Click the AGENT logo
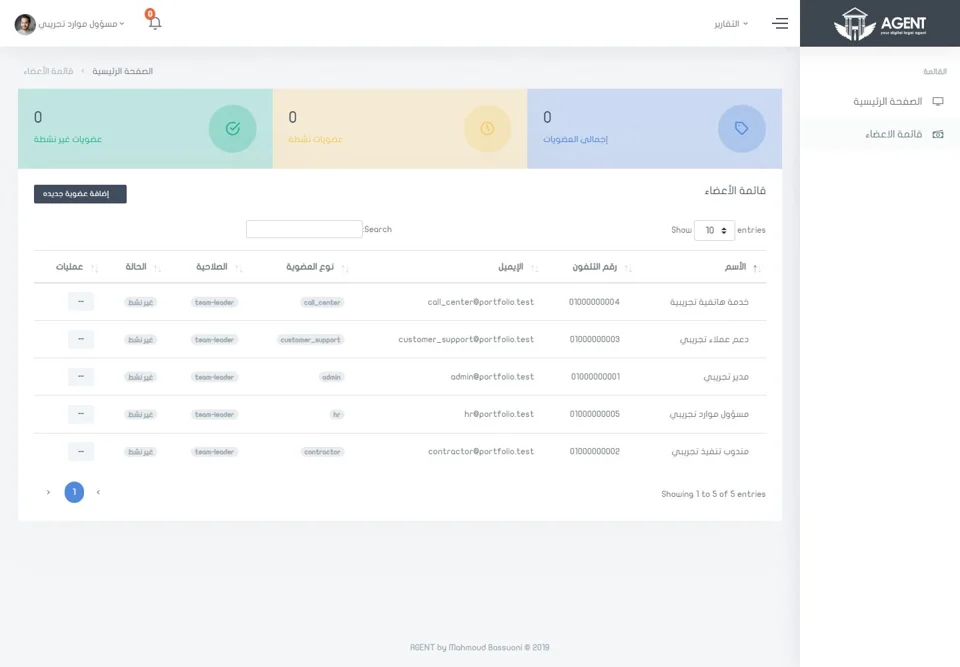The width and height of the screenshot is (960, 667). coord(880,24)
